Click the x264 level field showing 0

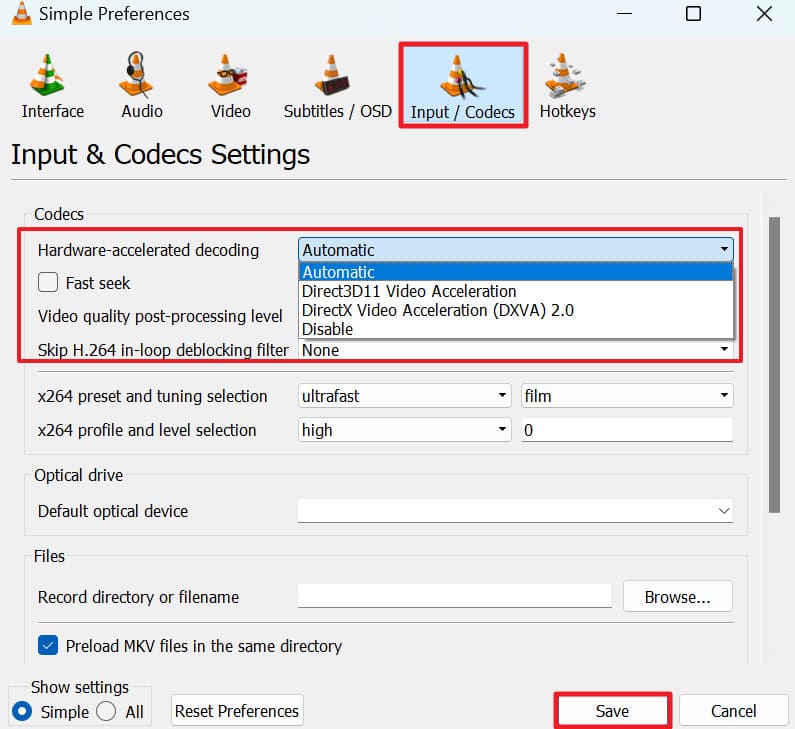point(627,430)
